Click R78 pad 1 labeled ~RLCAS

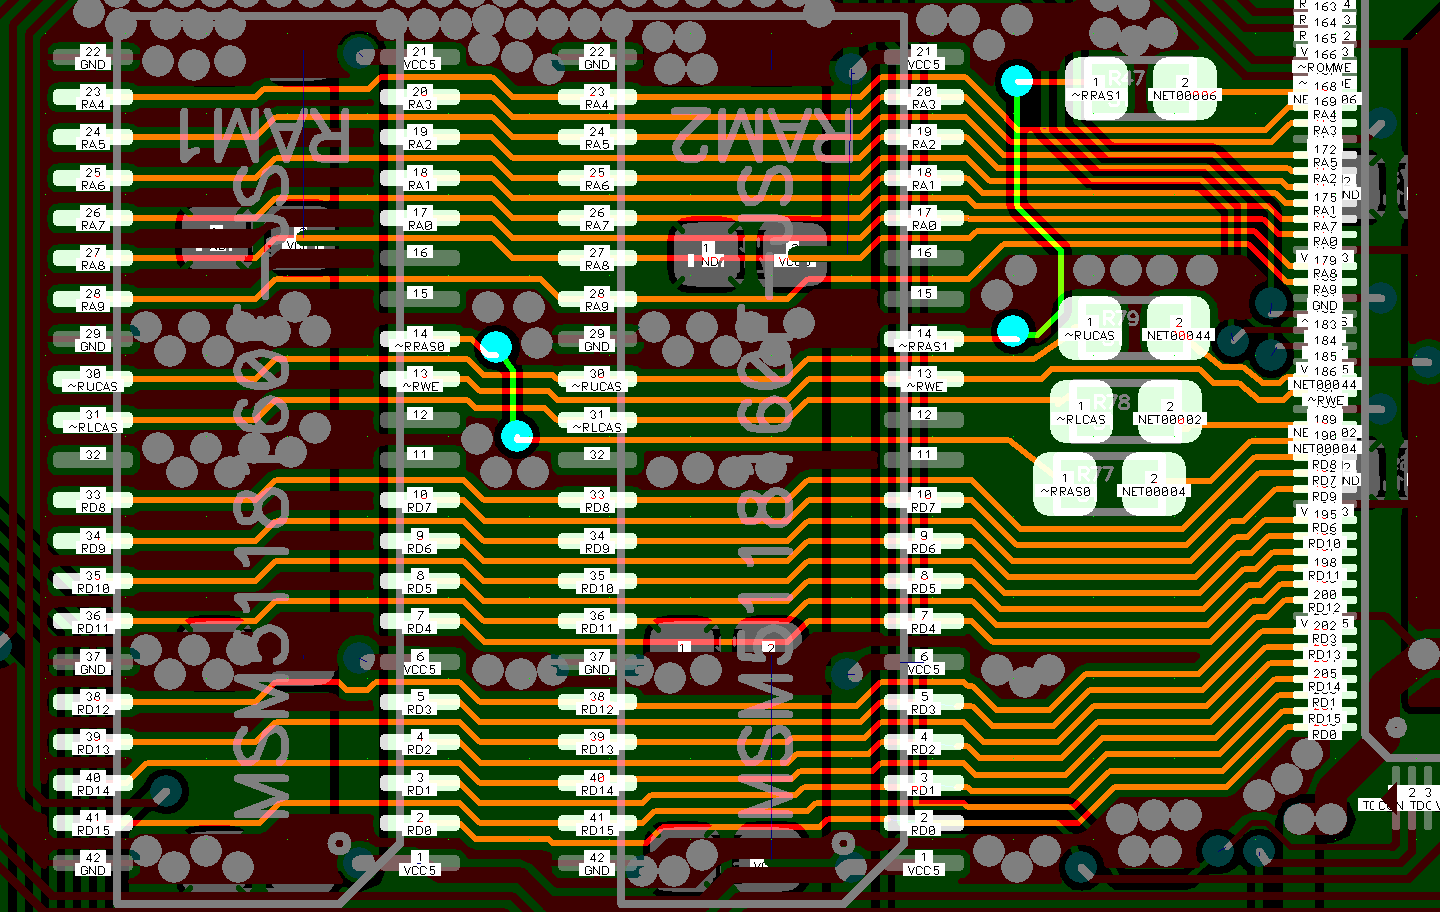pyautogui.click(x=1081, y=413)
